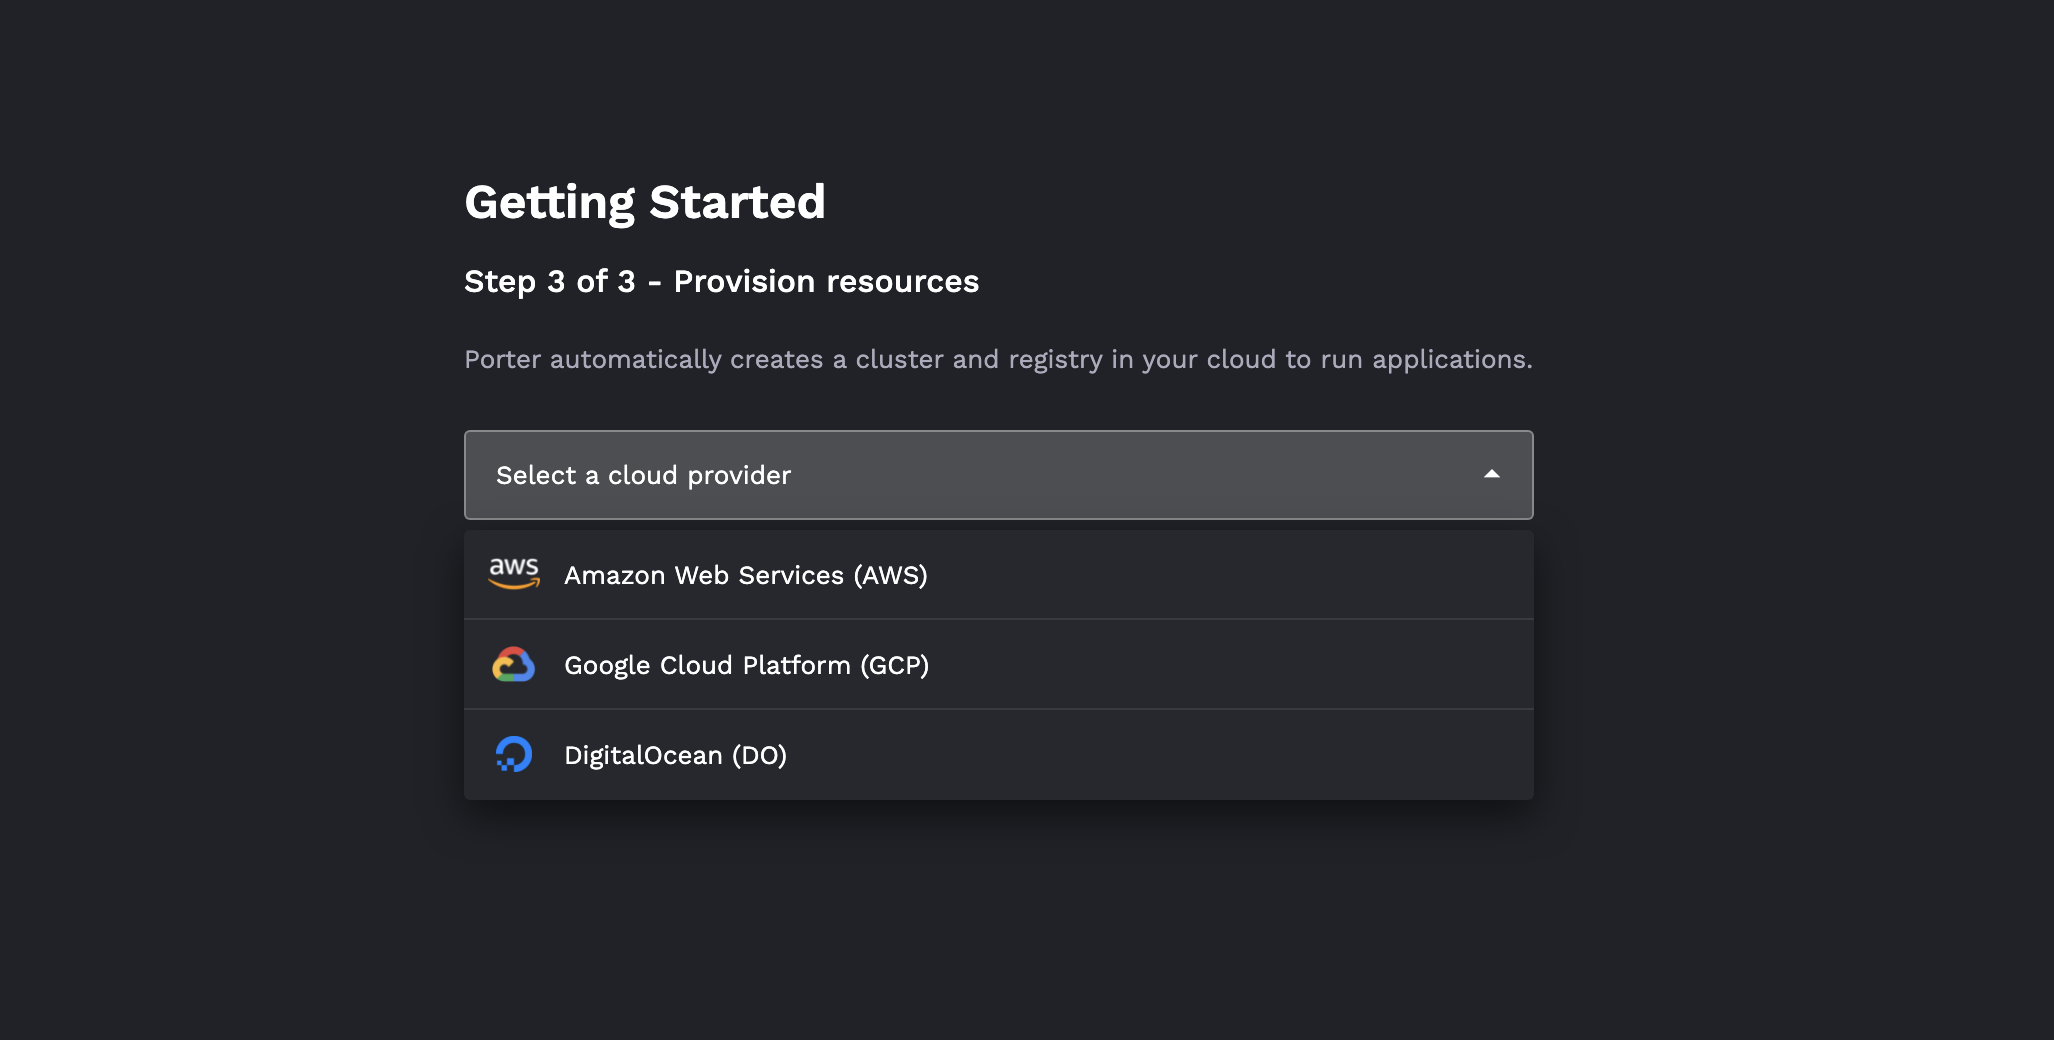Image resolution: width=2054 pixels, height=1040 pixels.
Task: Choose Amazon Web Services (AWS) option
Action: 998,575
